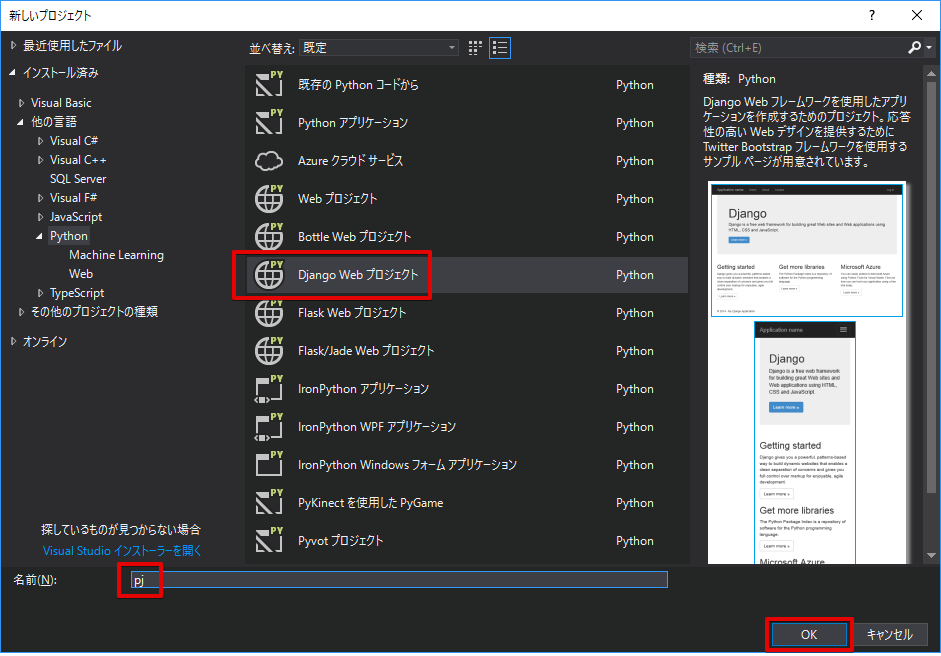The height and width of the screenshot is (656, 941).
Task: Select the Web プロジェクト template name
Action: pyautogui.click(x=337, y=199)
